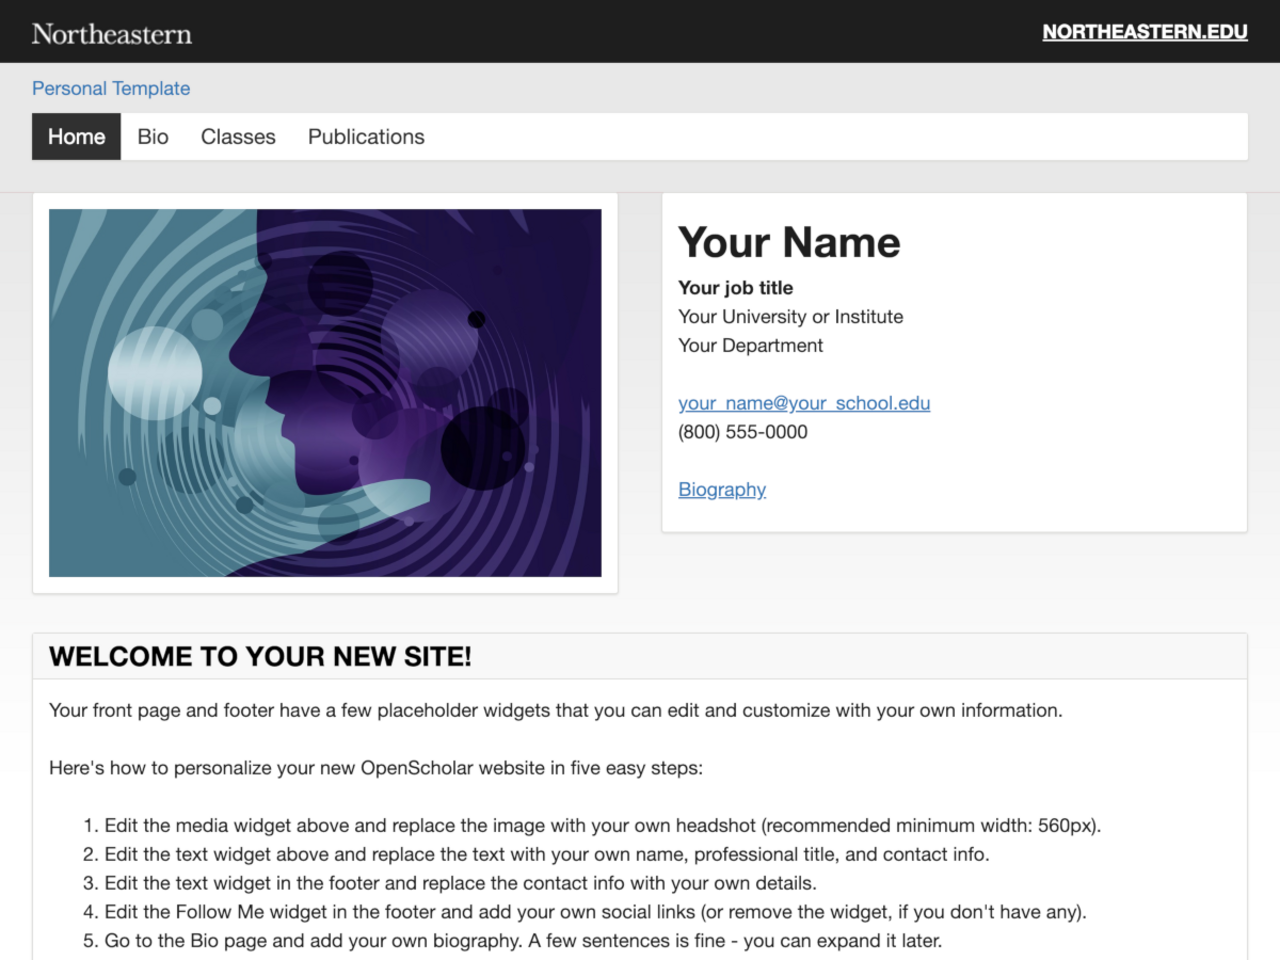Image resolution: width=1280 pixels, height=960 pixels.
Task: Click step 5 about the Bio page
Action: (x=523, y=940)
